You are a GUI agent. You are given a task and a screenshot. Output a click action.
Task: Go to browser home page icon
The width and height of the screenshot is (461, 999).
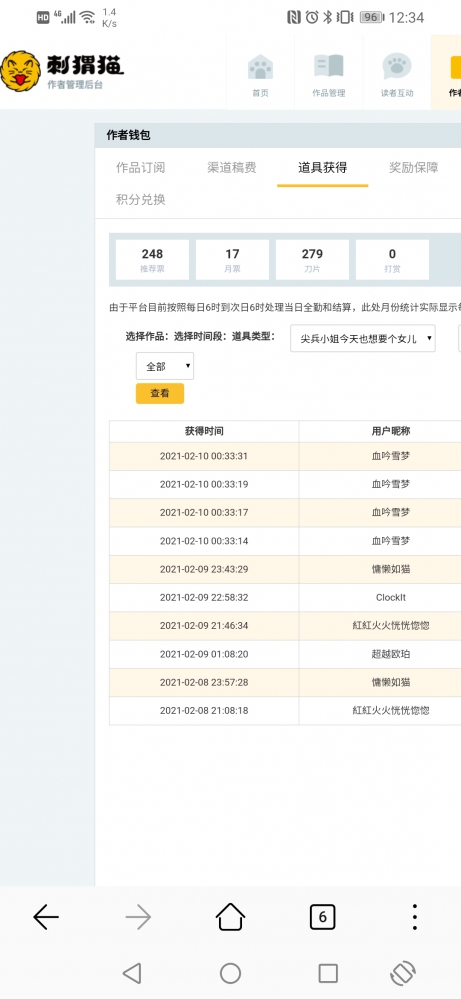(x=230, y=917)
